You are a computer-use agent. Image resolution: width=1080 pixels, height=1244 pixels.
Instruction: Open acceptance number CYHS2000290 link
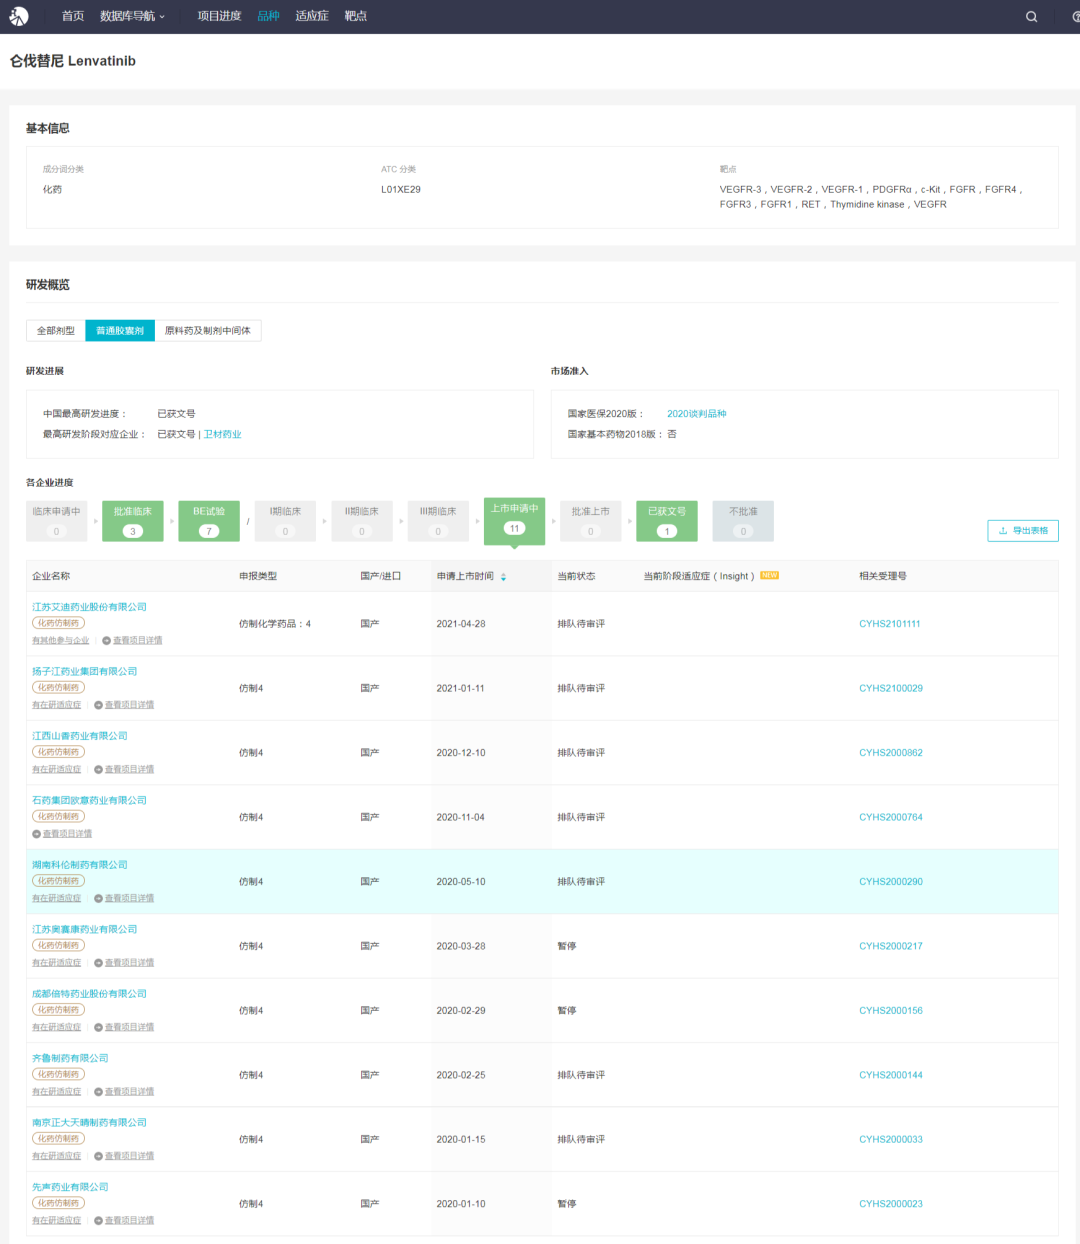(891, 882)
